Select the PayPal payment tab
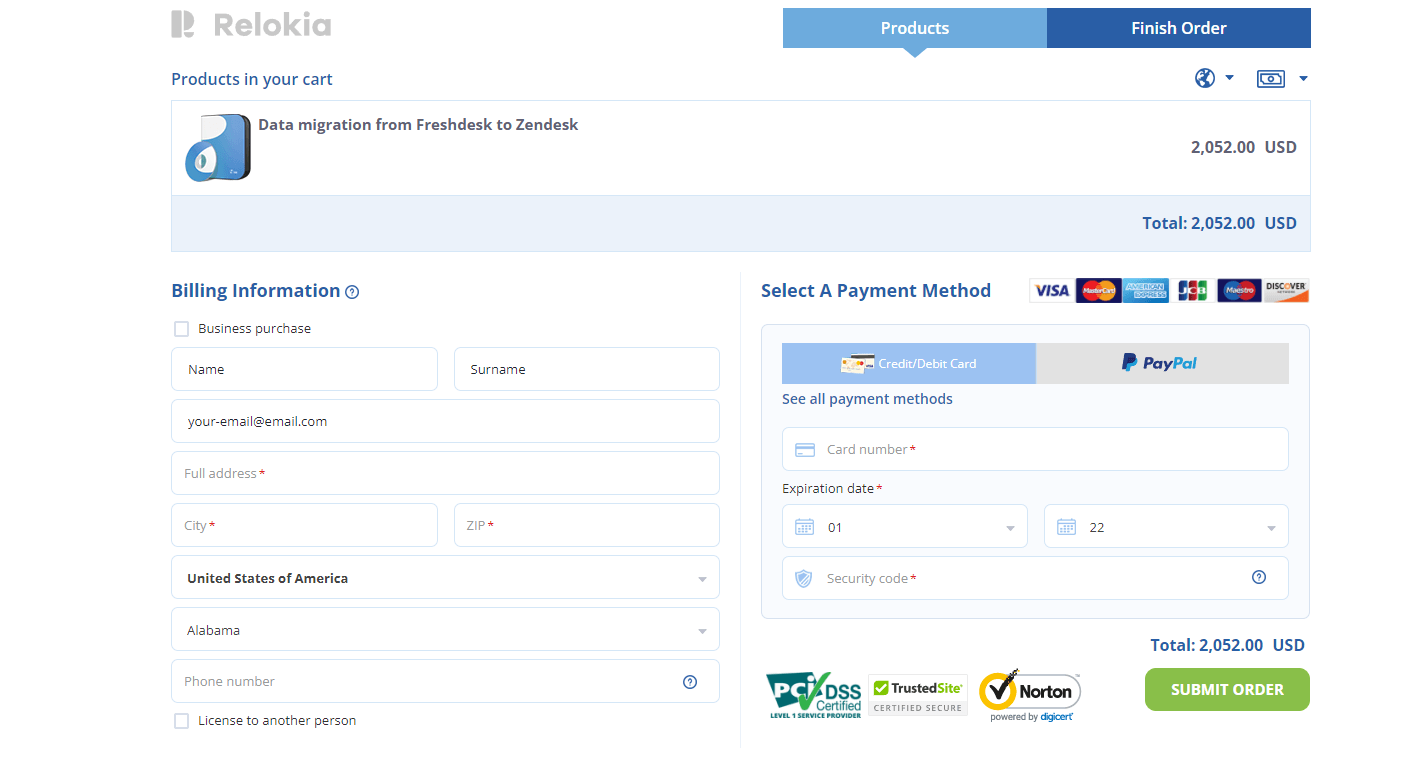 pos(1162,363)
